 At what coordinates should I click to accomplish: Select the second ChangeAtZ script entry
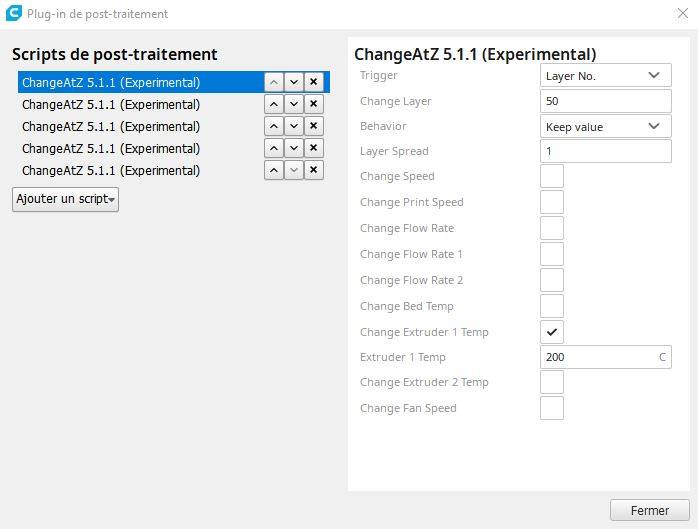point(111,104)
